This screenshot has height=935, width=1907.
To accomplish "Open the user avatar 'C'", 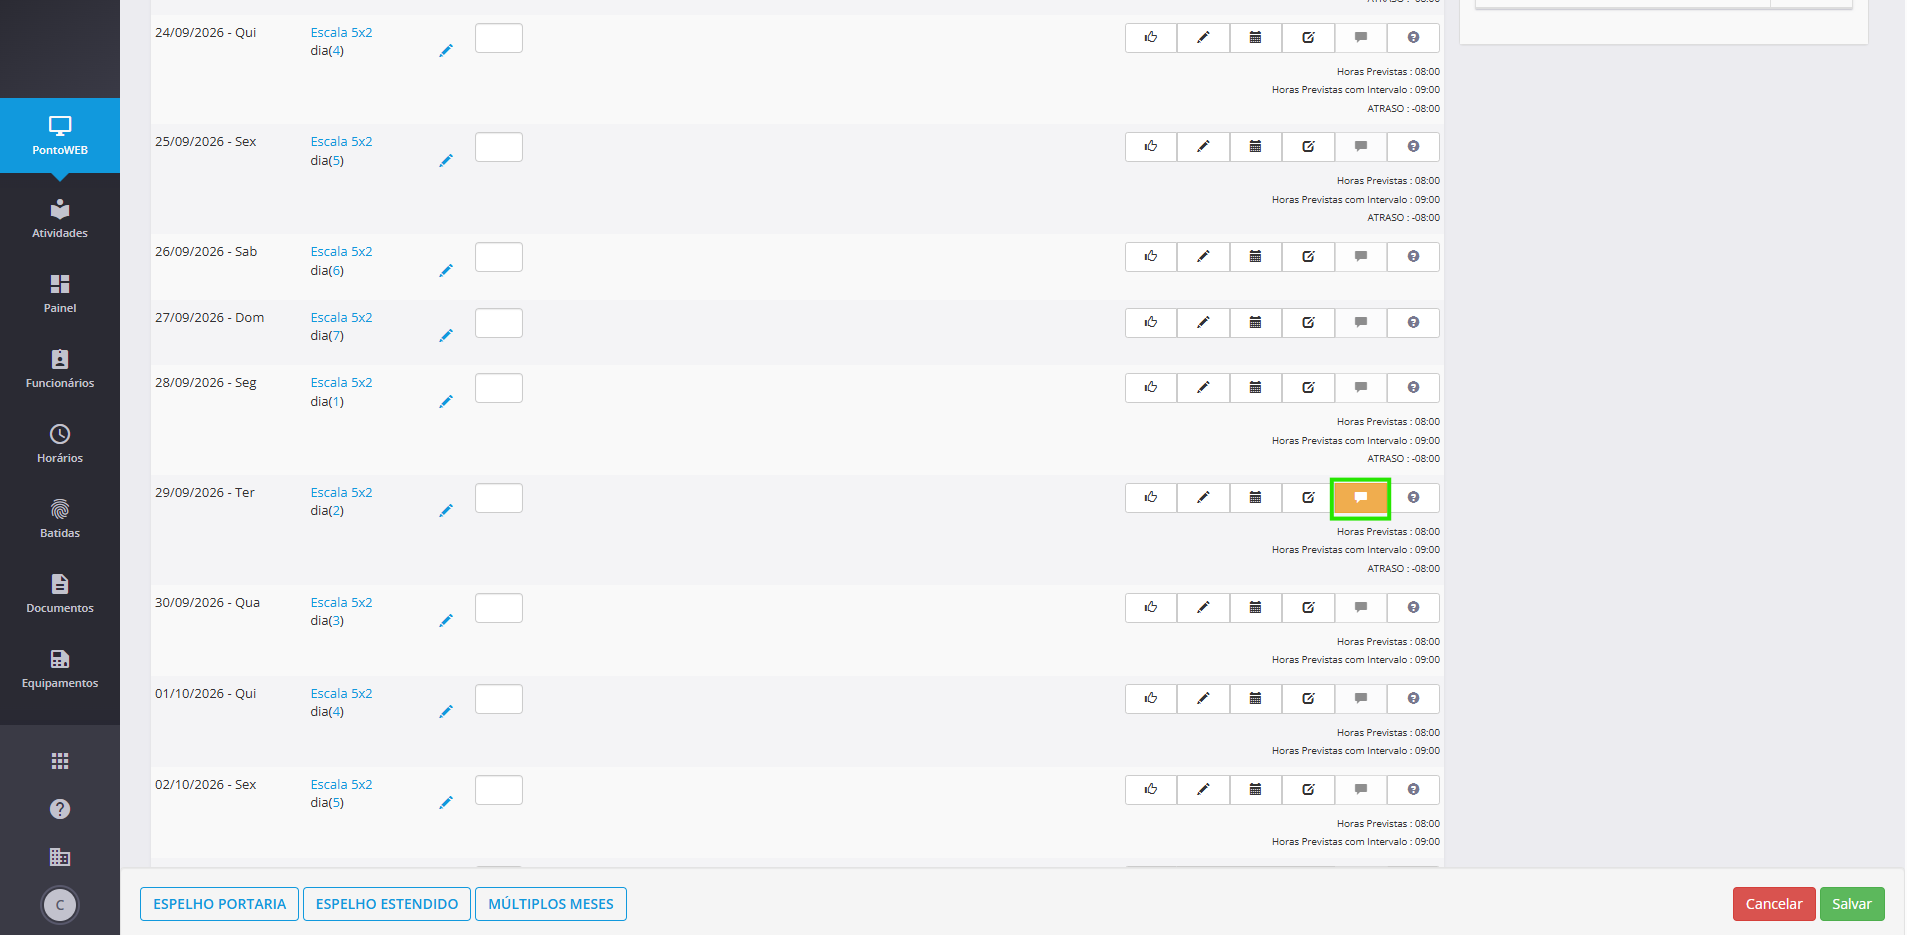I will click(60, 905).
